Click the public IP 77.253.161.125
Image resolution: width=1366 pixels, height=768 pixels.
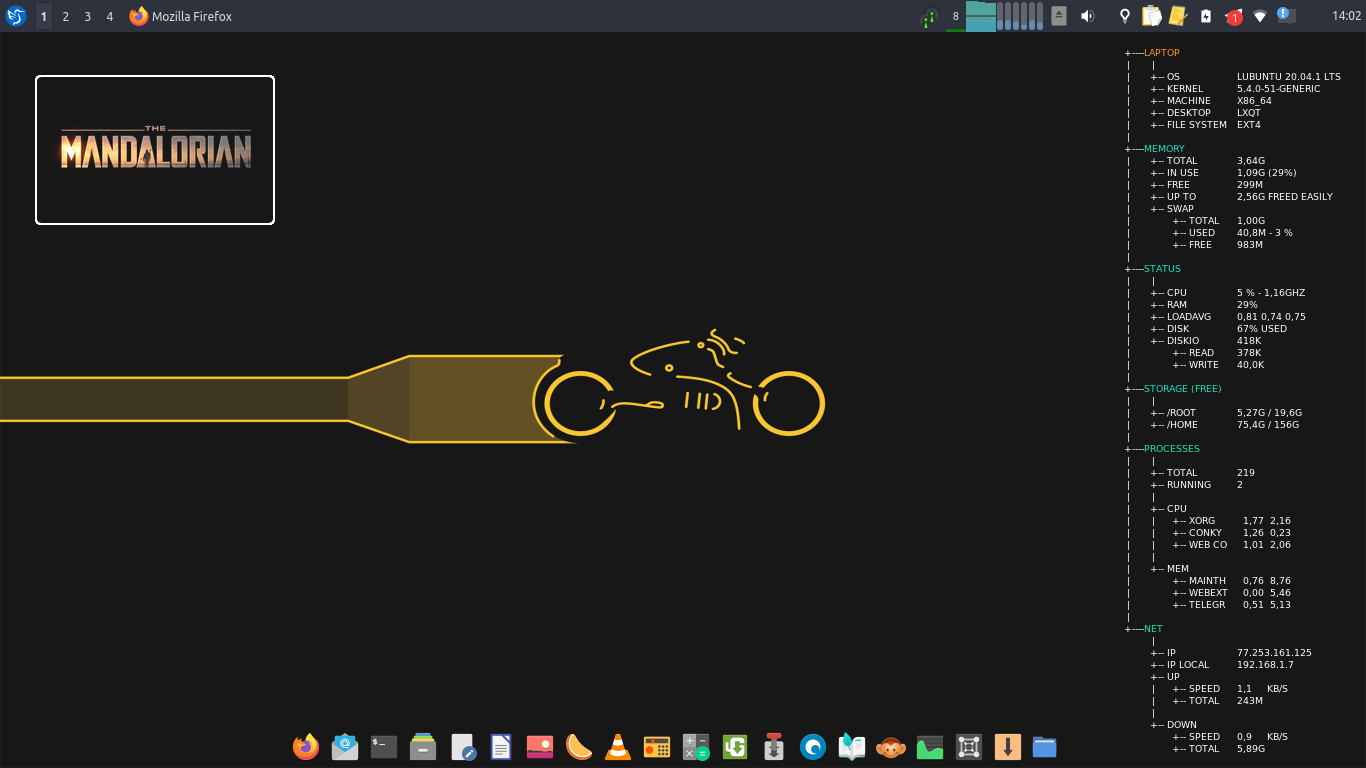point(1274,653)
